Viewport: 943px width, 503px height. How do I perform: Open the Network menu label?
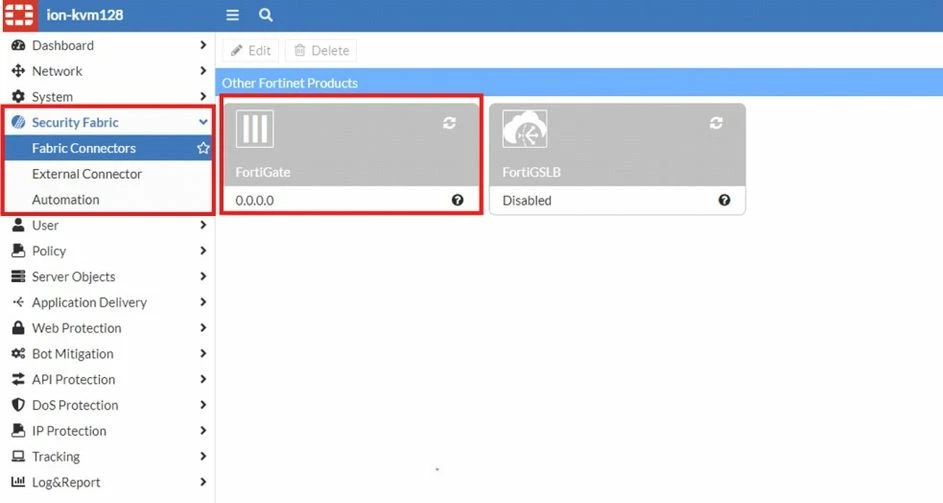click(x=57, y=71)
